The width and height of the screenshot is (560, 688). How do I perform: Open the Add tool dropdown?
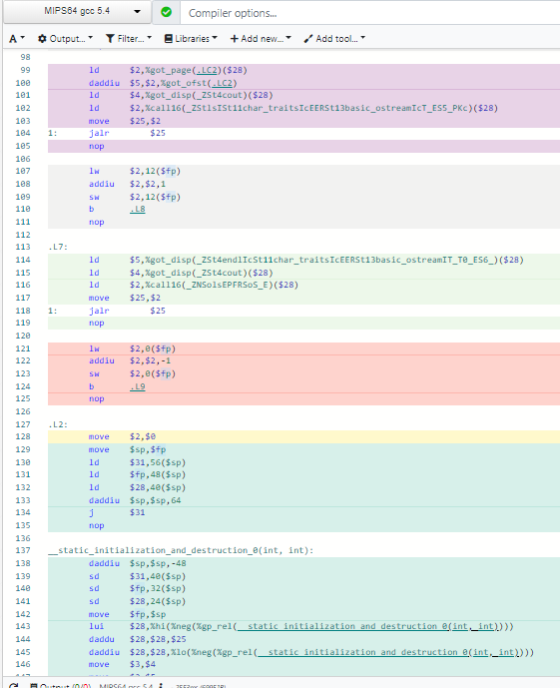334,39
